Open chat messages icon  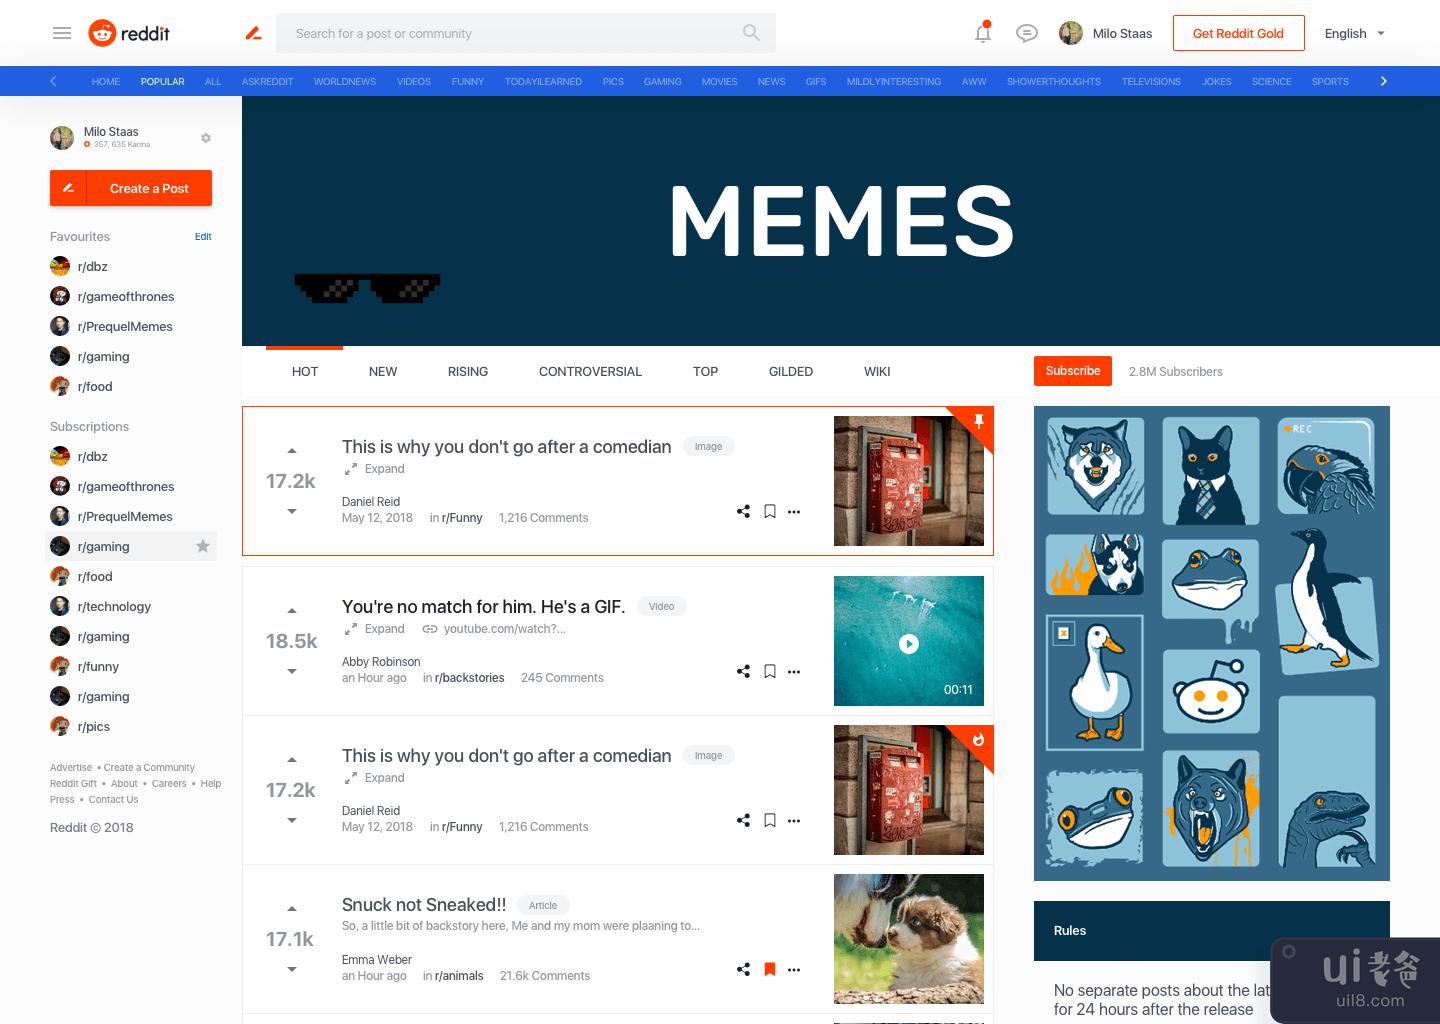[x=1027, y=33]
